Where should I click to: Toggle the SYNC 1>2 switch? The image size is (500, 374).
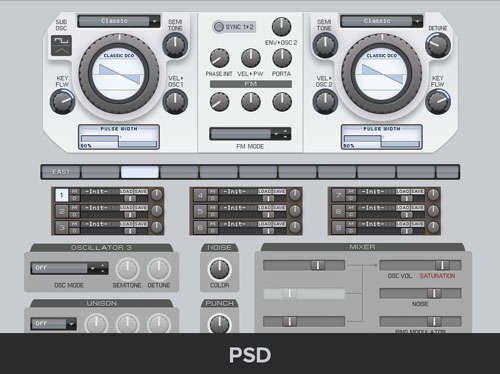(x=234, y=27)
